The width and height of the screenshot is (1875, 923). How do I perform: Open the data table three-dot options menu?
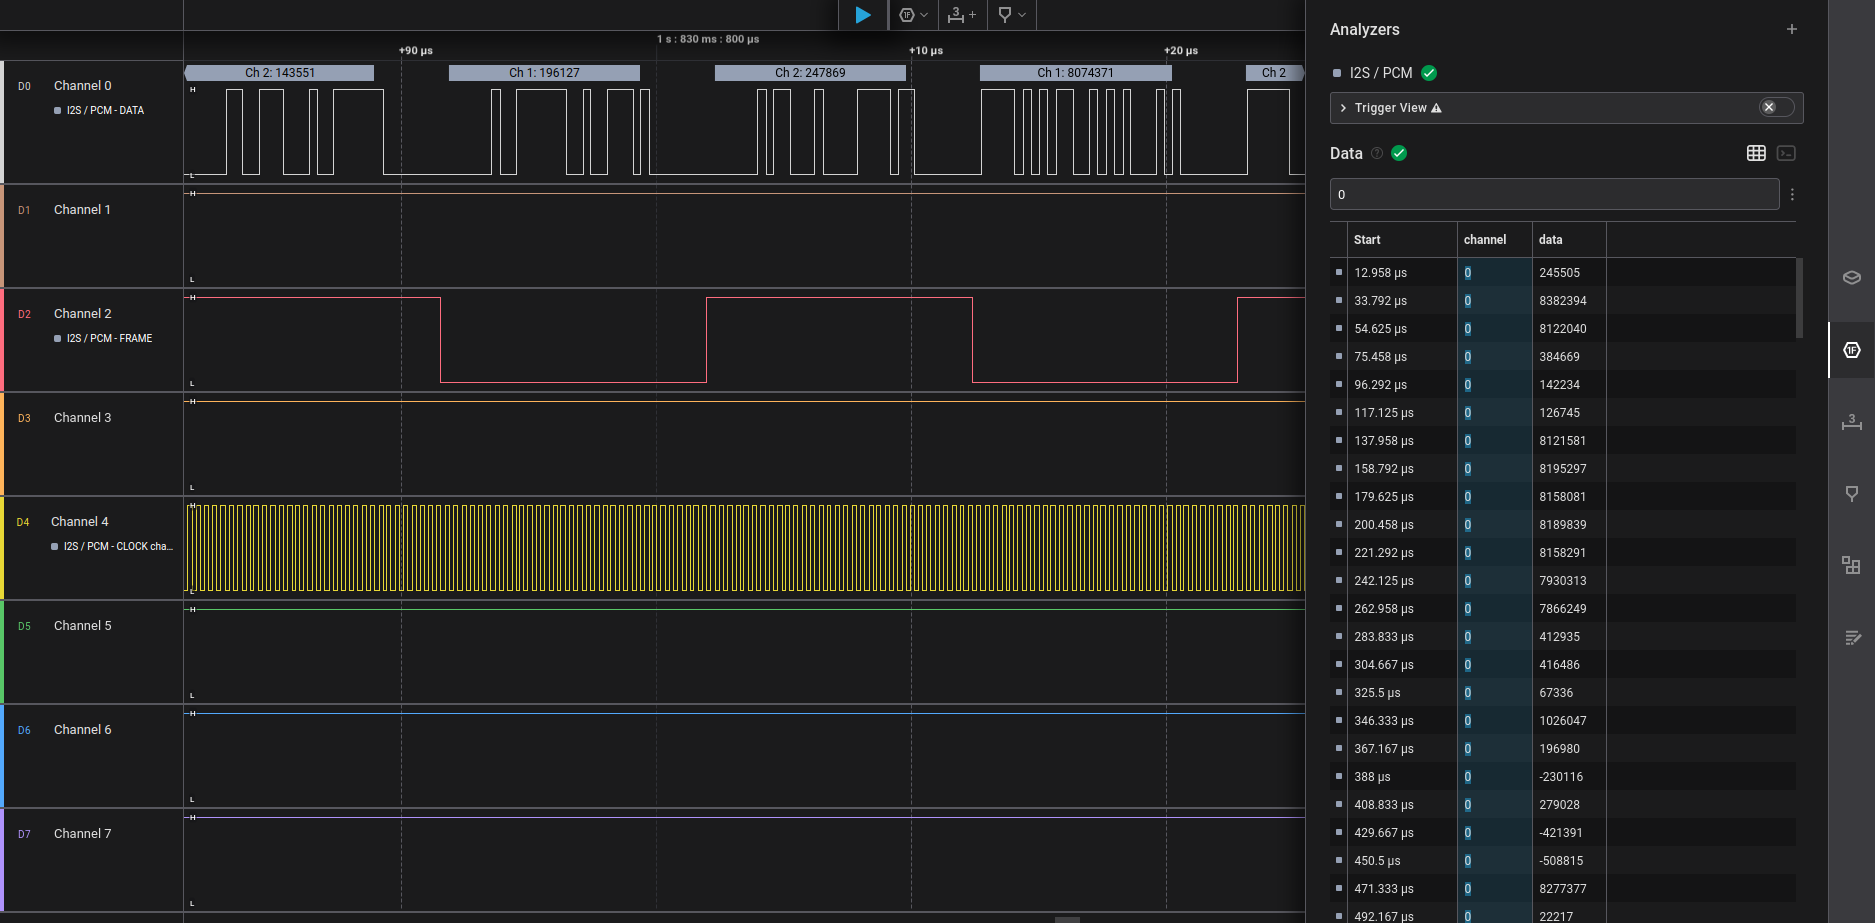tap(1792, 194)
